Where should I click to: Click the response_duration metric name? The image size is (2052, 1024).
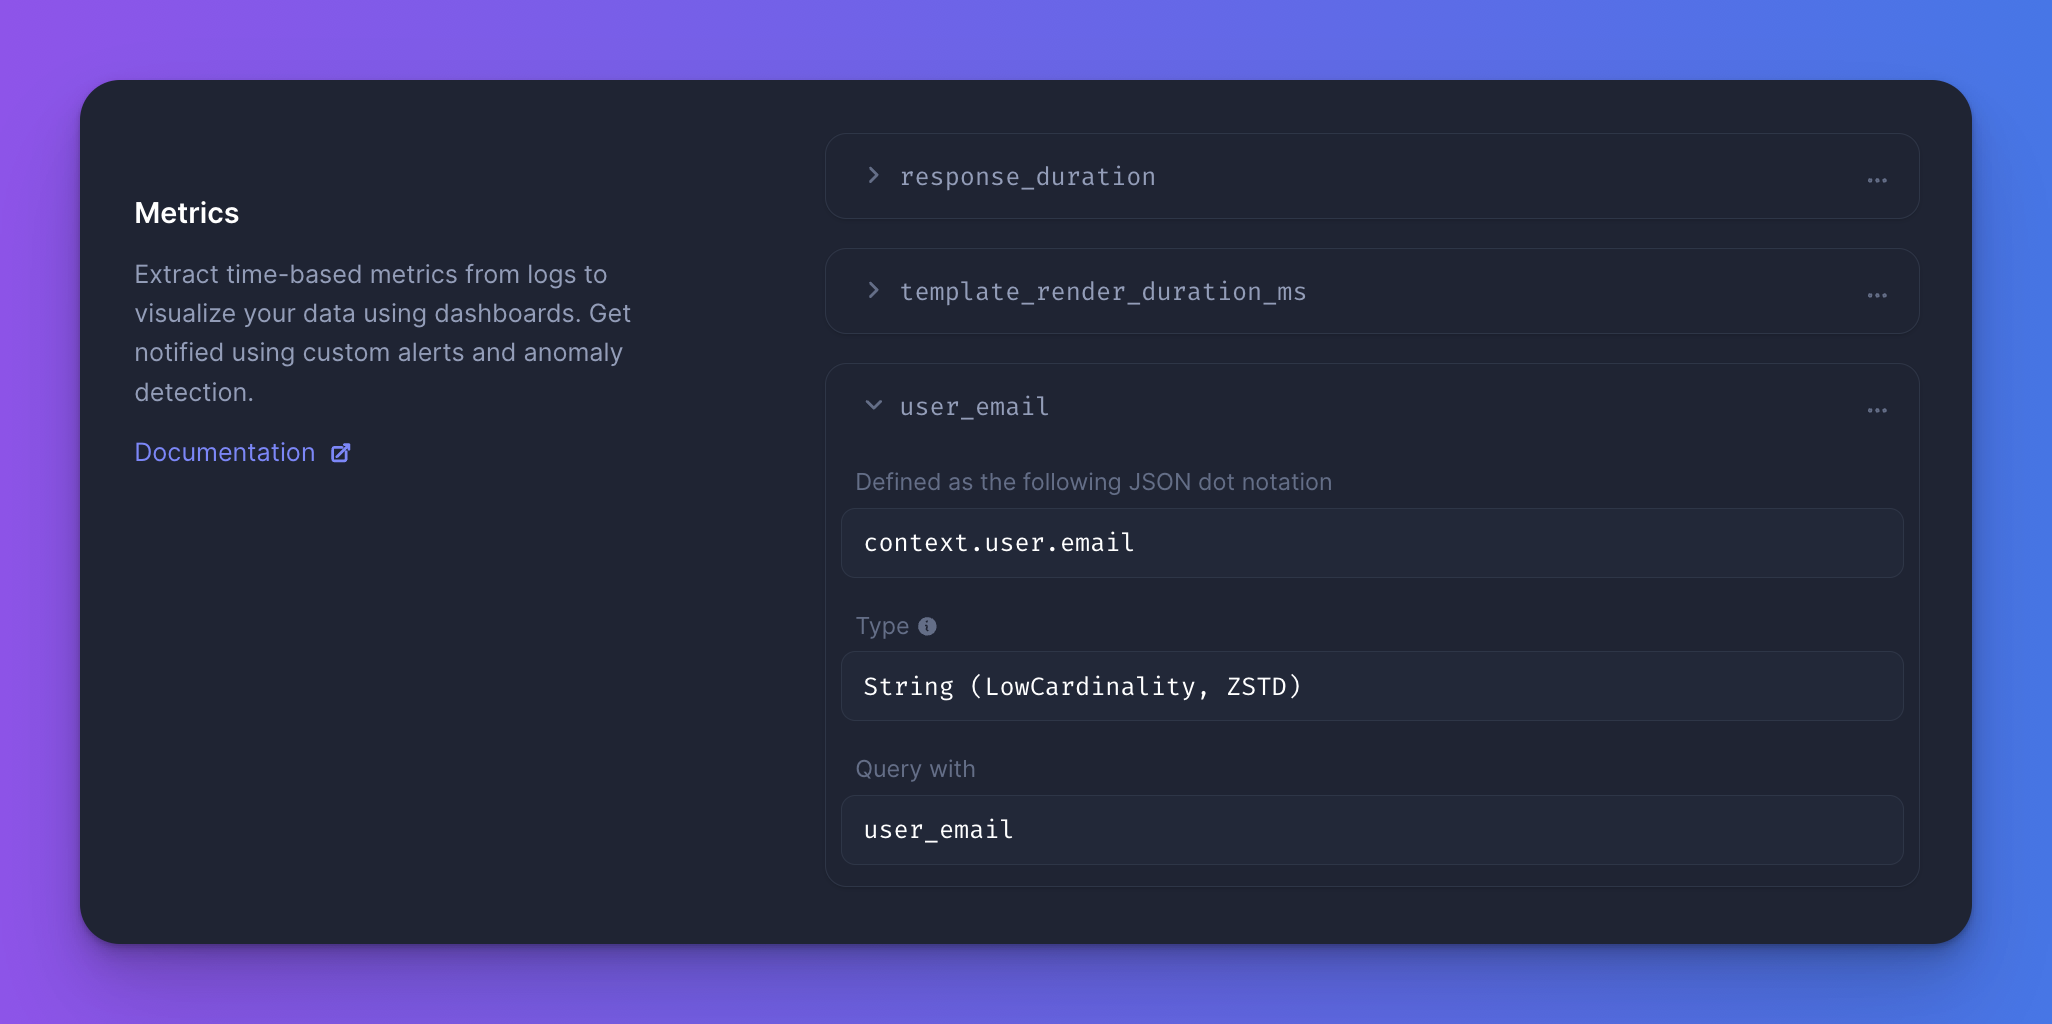point(1027,177)
